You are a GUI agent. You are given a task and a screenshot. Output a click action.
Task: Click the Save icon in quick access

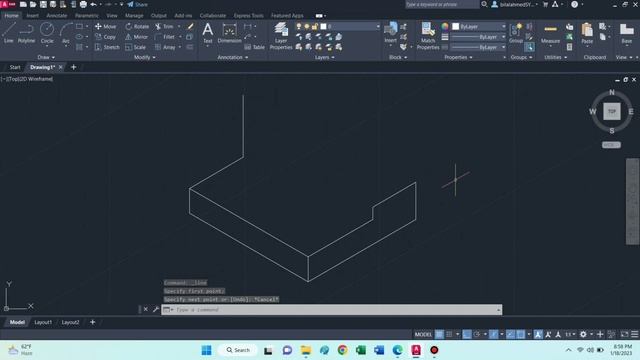(43, 4)
